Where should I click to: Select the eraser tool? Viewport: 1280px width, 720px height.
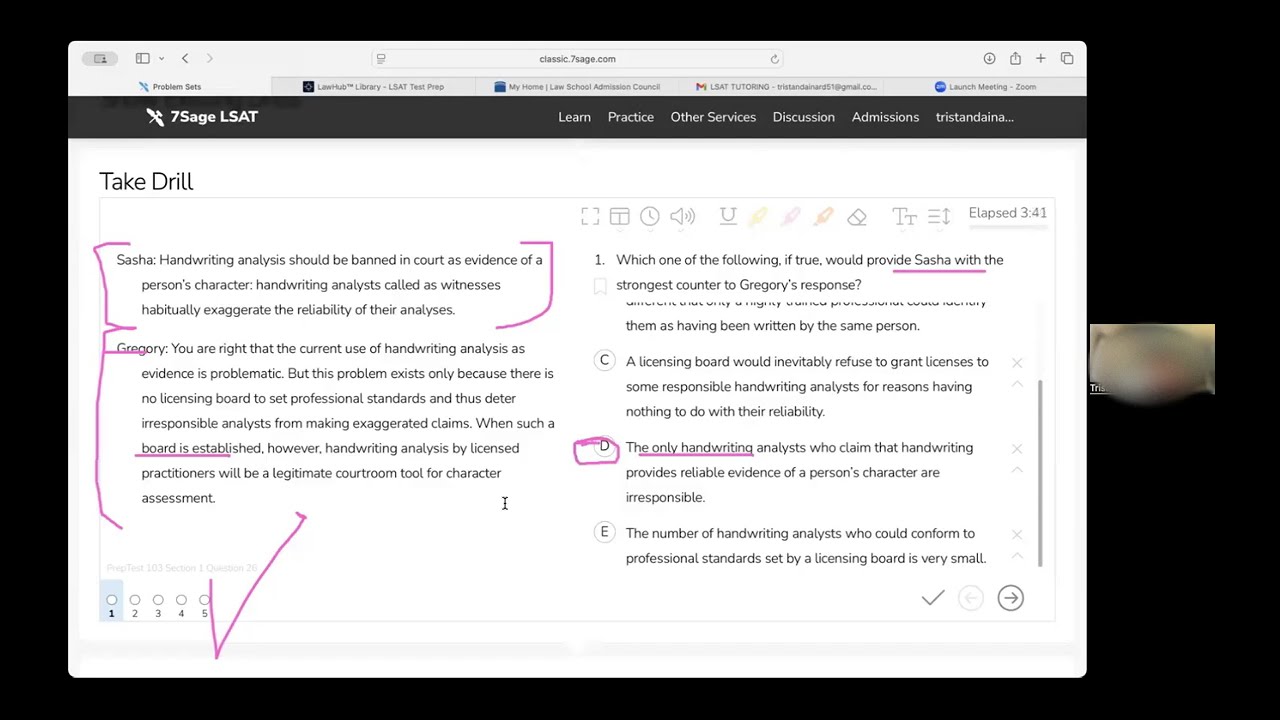point(857,217)
